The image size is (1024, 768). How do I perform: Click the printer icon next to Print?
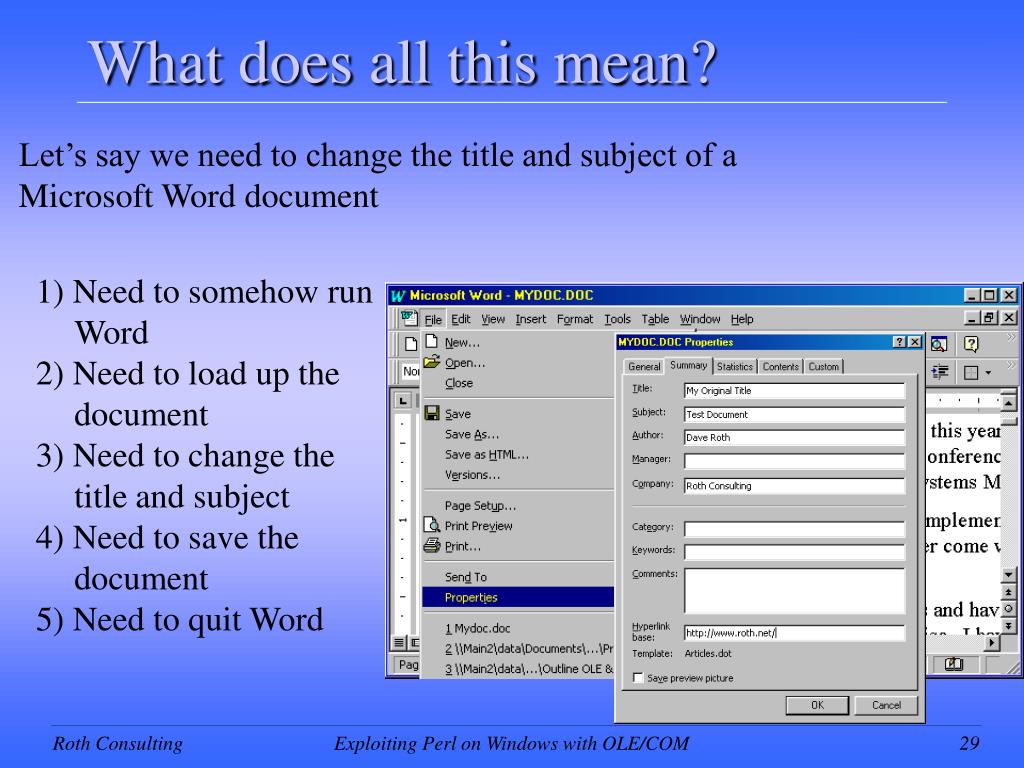(432, 545)
